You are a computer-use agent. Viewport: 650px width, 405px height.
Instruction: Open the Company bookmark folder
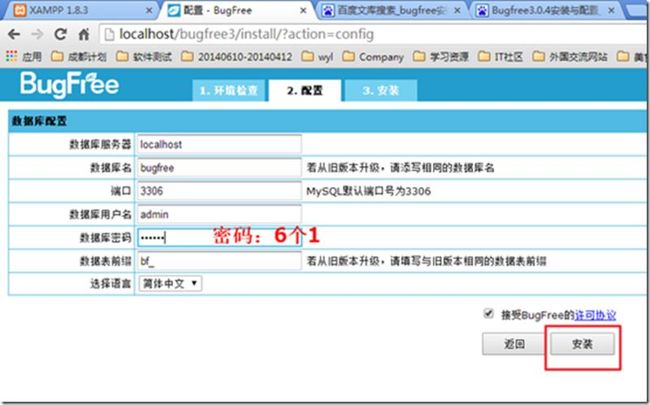(x=373, y=57)
